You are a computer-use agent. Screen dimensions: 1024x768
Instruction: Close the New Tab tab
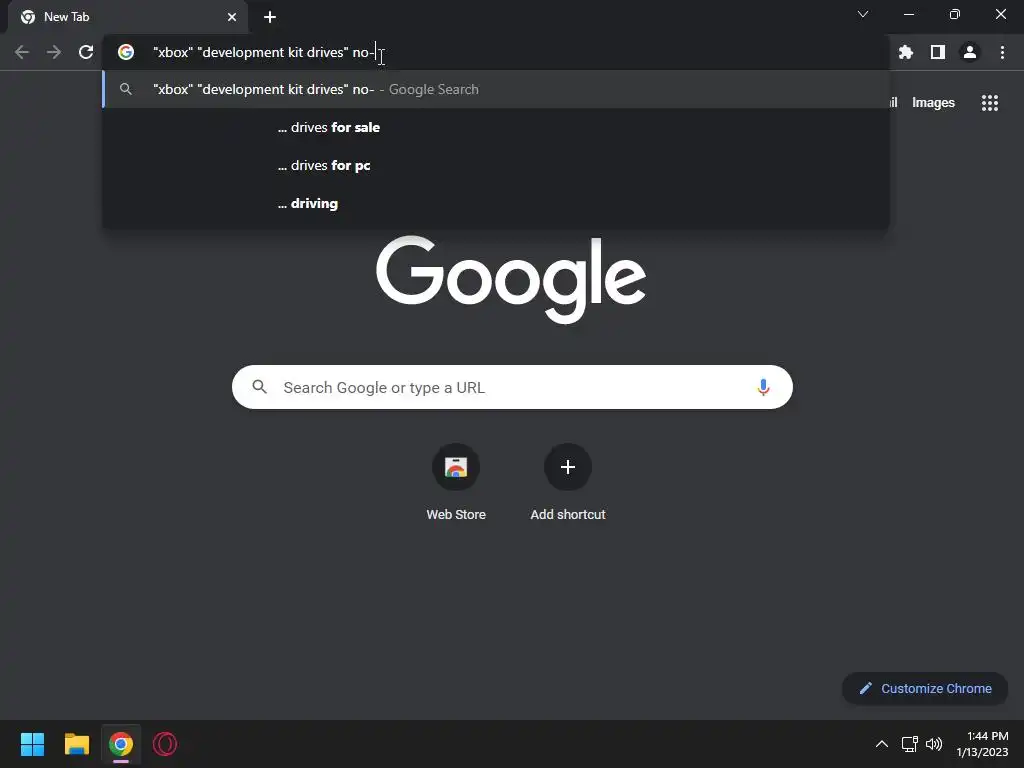pos(232,17)
